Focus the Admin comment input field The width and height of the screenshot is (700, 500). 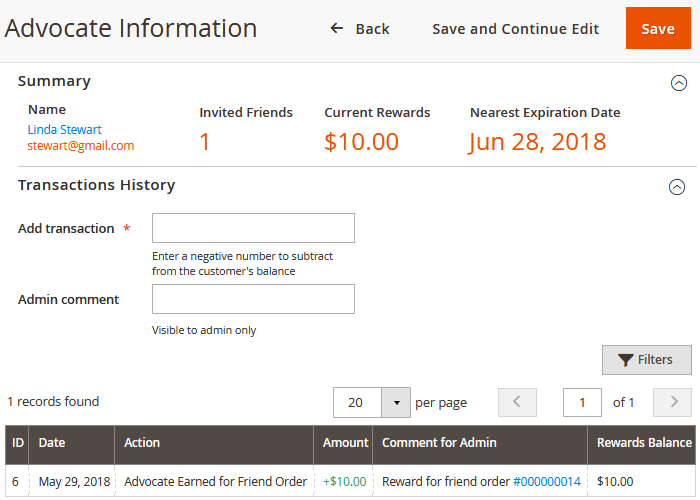click(x=253, y=299)
